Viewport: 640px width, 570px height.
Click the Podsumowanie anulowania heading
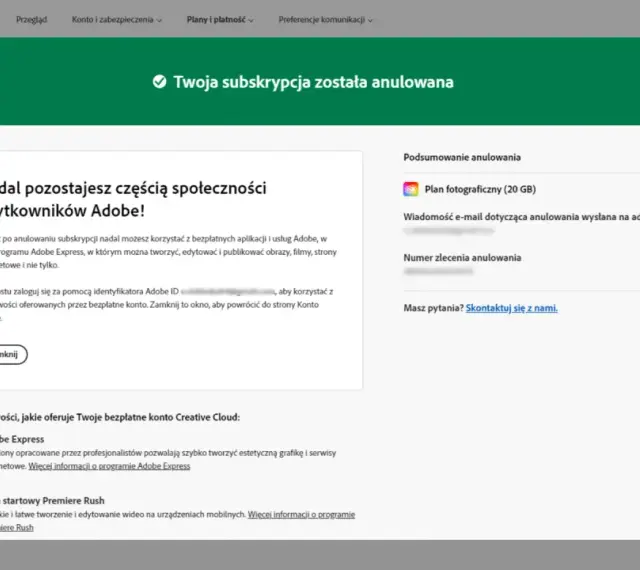pos(462,157)
